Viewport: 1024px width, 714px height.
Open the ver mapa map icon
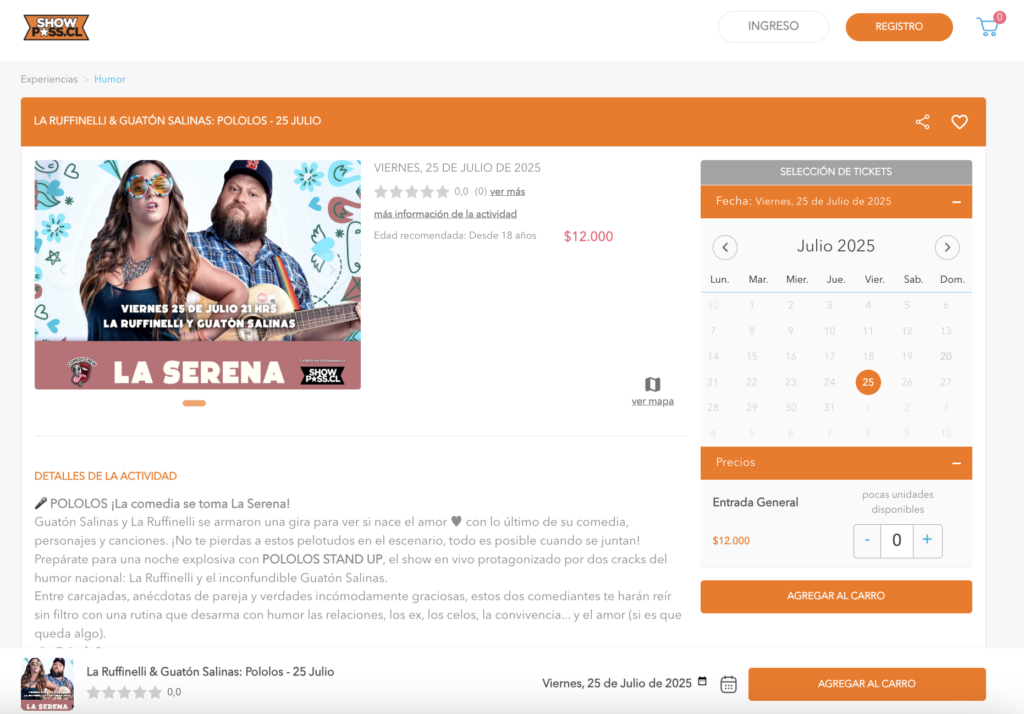coord(652,384)
